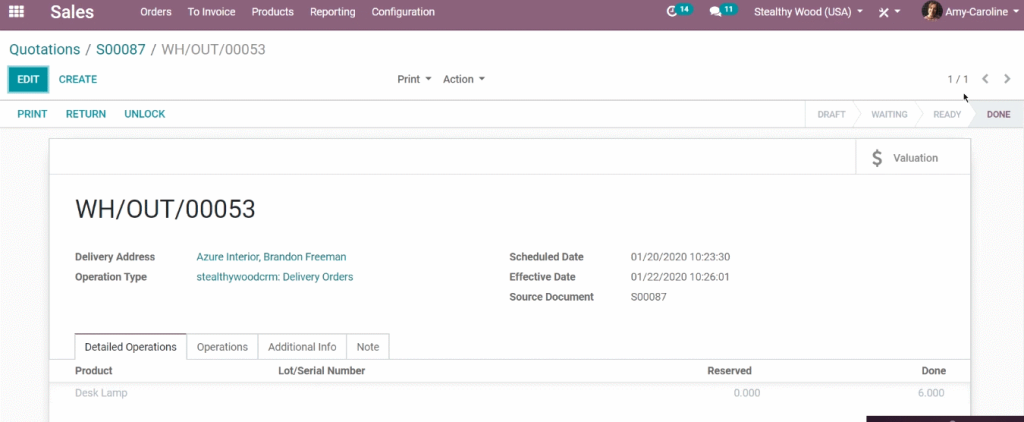Viewport: 1024px width, 422px height.
Task: Switch to the Operations tab
Action: [x=222, y=347]
